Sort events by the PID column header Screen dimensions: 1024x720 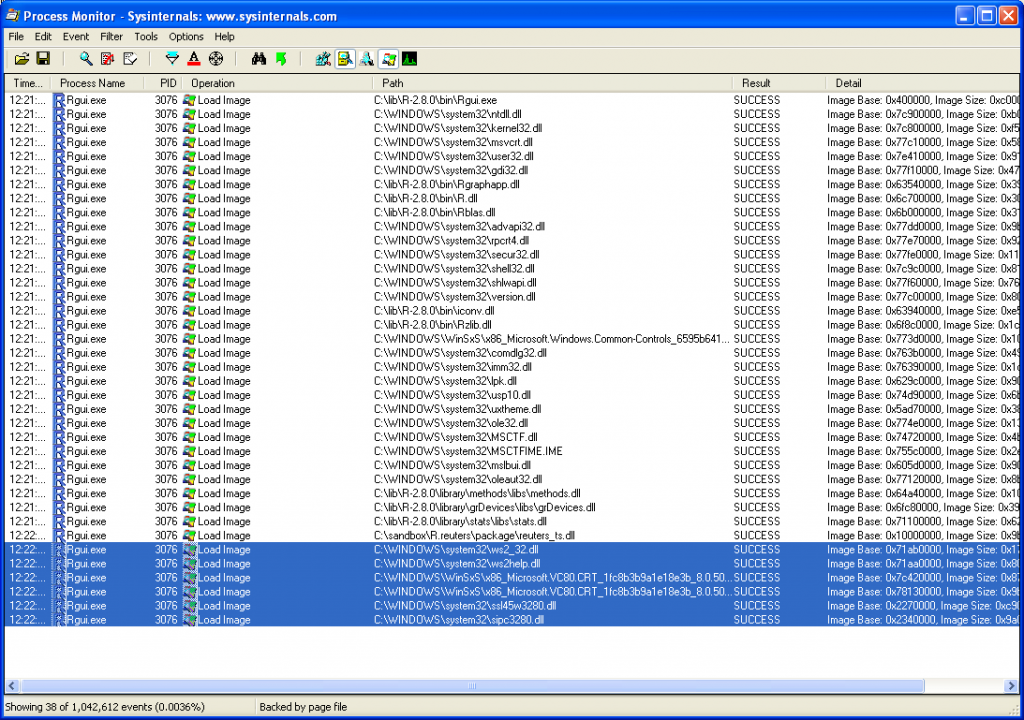165,83
